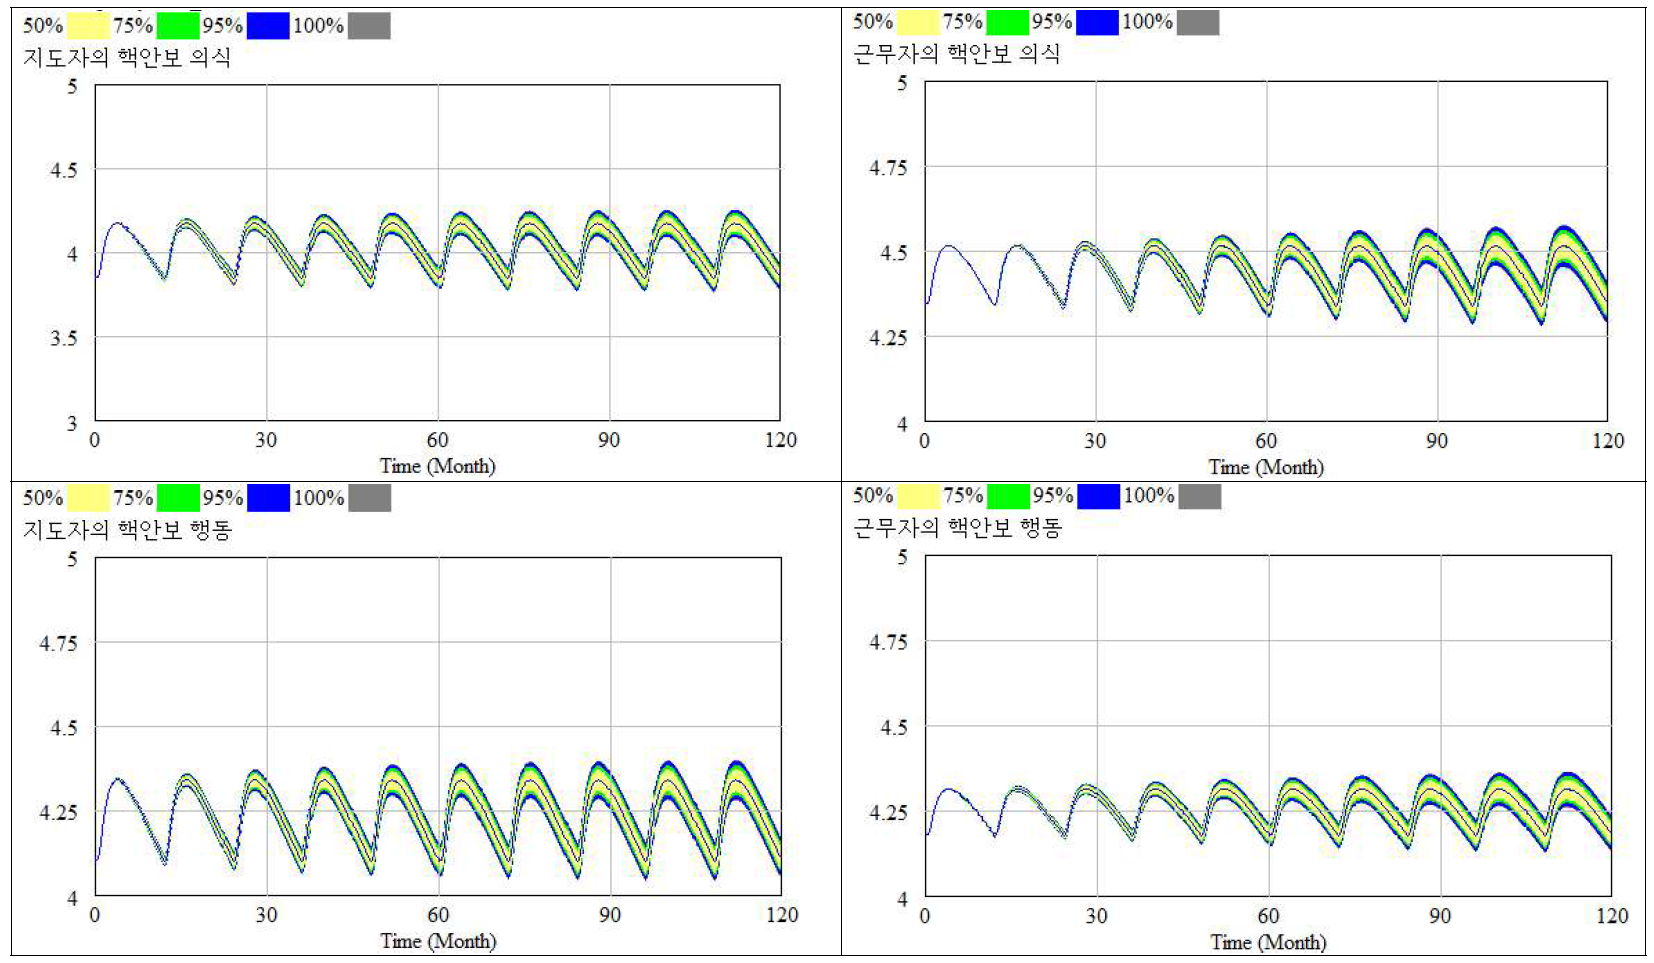This screenshot has width=1654, height=963.
Task: Select the chart title 지도자의 핵안보 의식
Action: click(x=127, y=58)
